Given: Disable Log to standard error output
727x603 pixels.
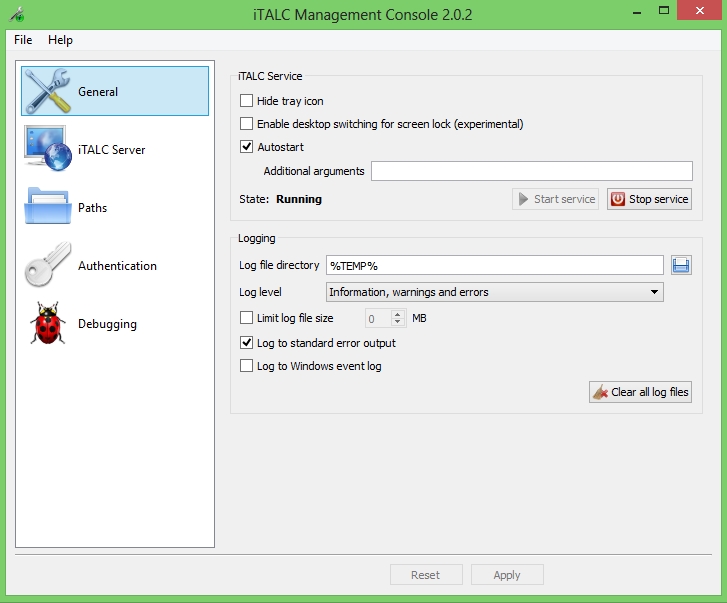Looking at the screenshot, I should pyautogui.click(x=246, y=343).
